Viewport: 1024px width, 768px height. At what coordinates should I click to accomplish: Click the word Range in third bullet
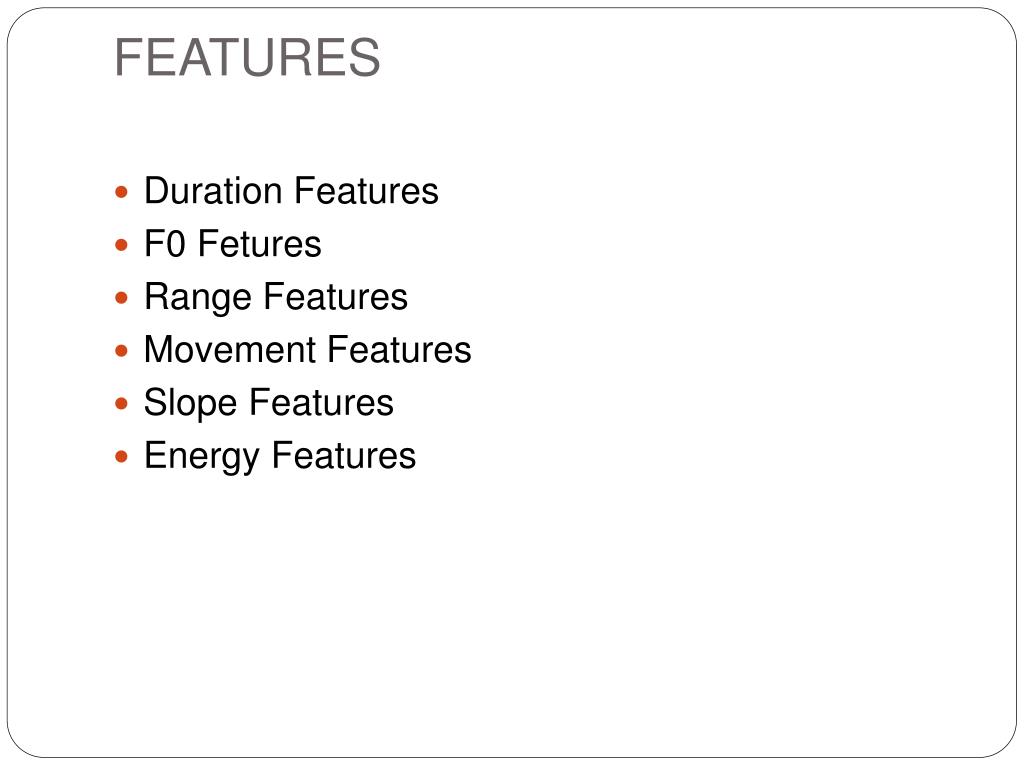198,298
